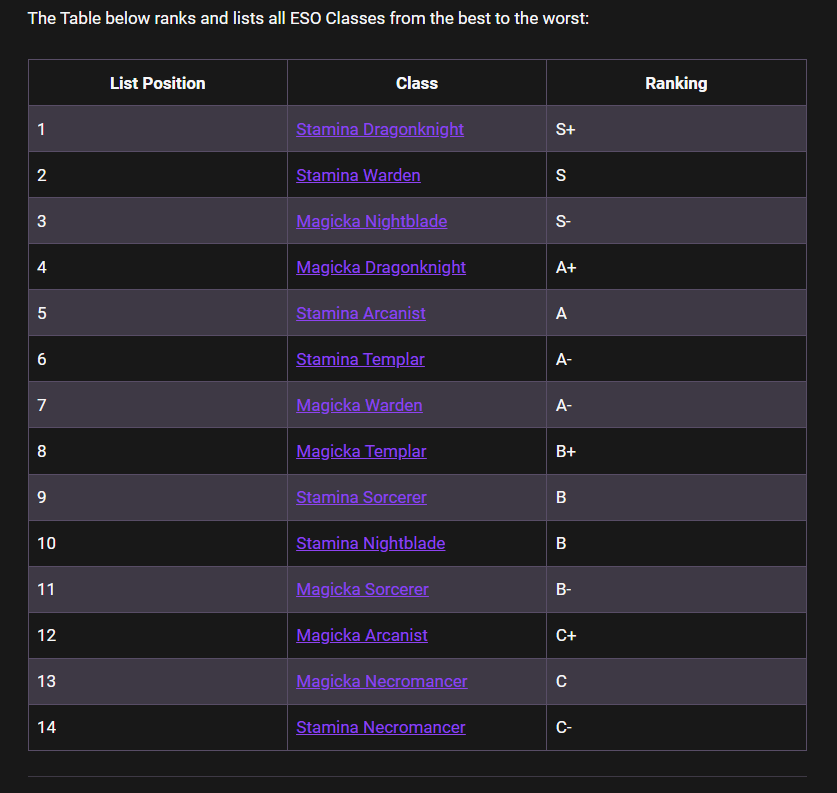837x793 pixels.
Task: Open the Magicka Necromancer link
Action: click(382, 681)
